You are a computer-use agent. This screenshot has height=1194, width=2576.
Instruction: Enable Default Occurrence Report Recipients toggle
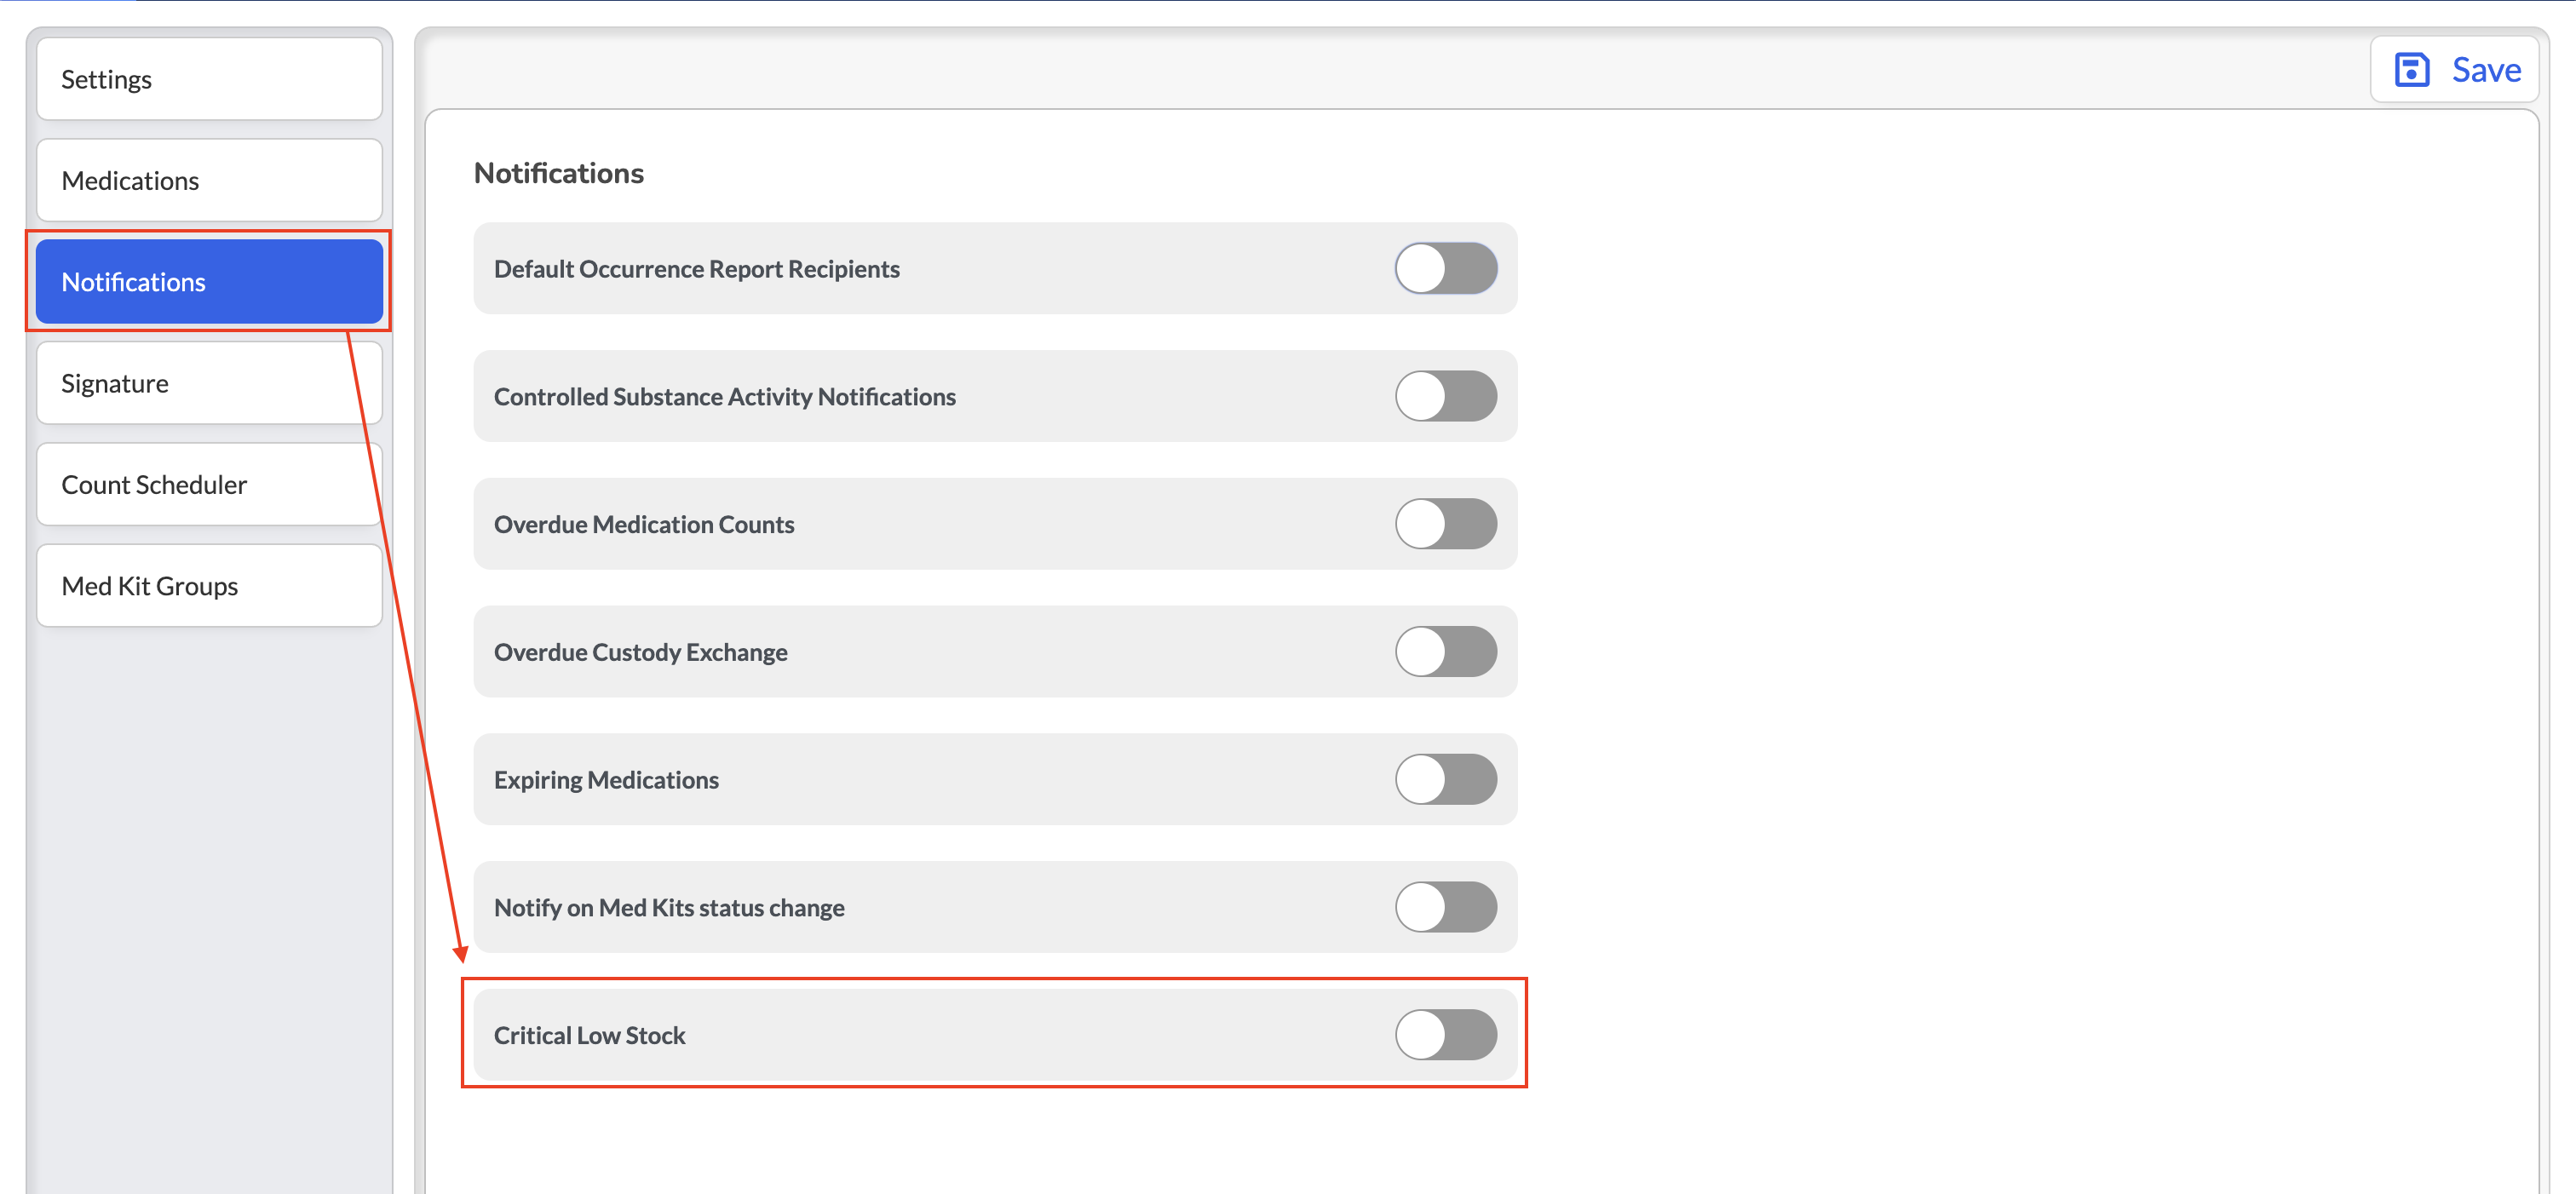pyautogui.click(x=1445, y=268)
